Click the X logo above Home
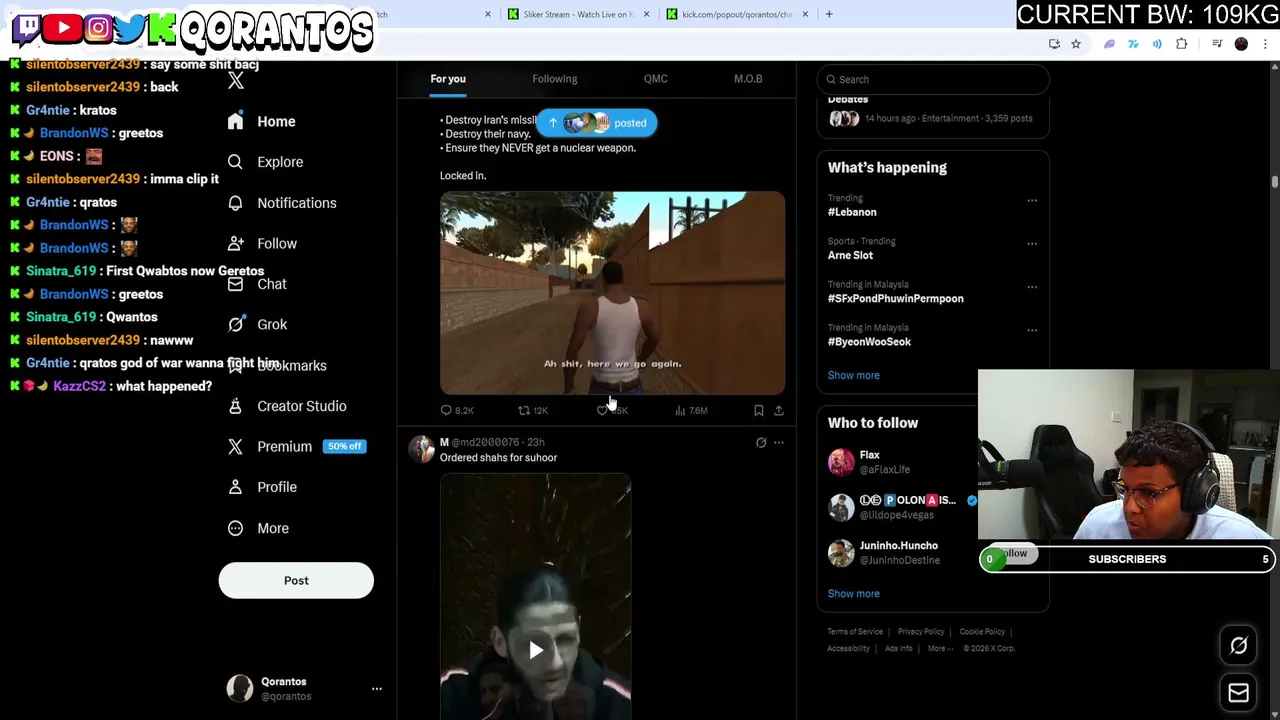Viewport: 1280px width, 720px height. pyautogui.click(x=236, y=81)
